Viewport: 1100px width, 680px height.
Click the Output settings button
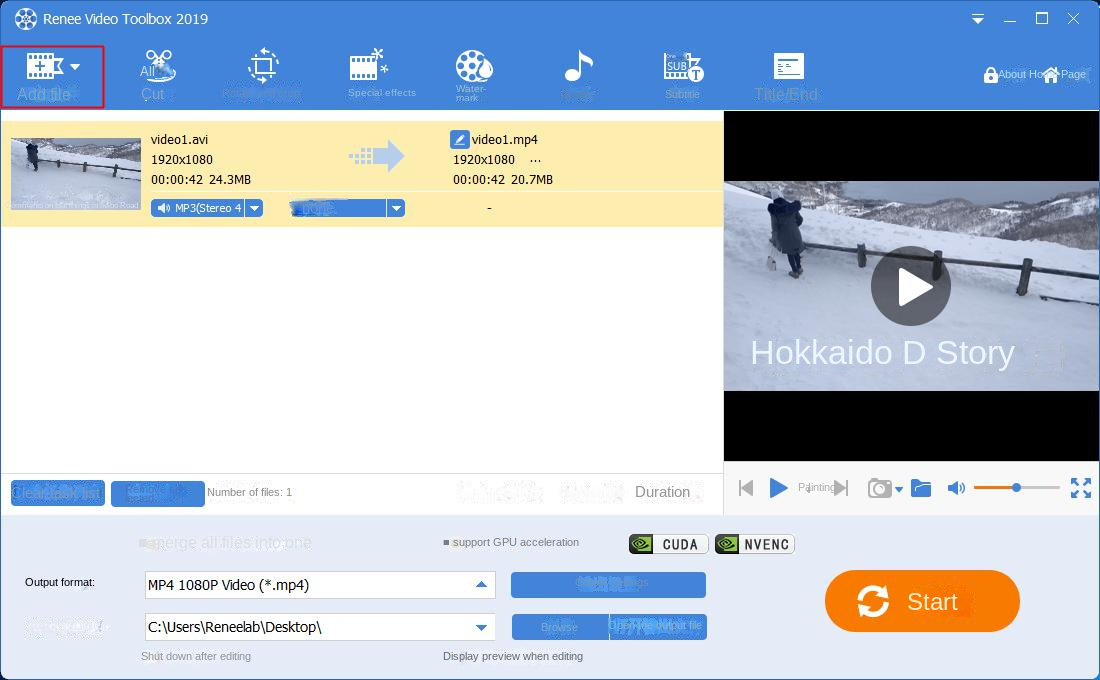pos(608,585)
